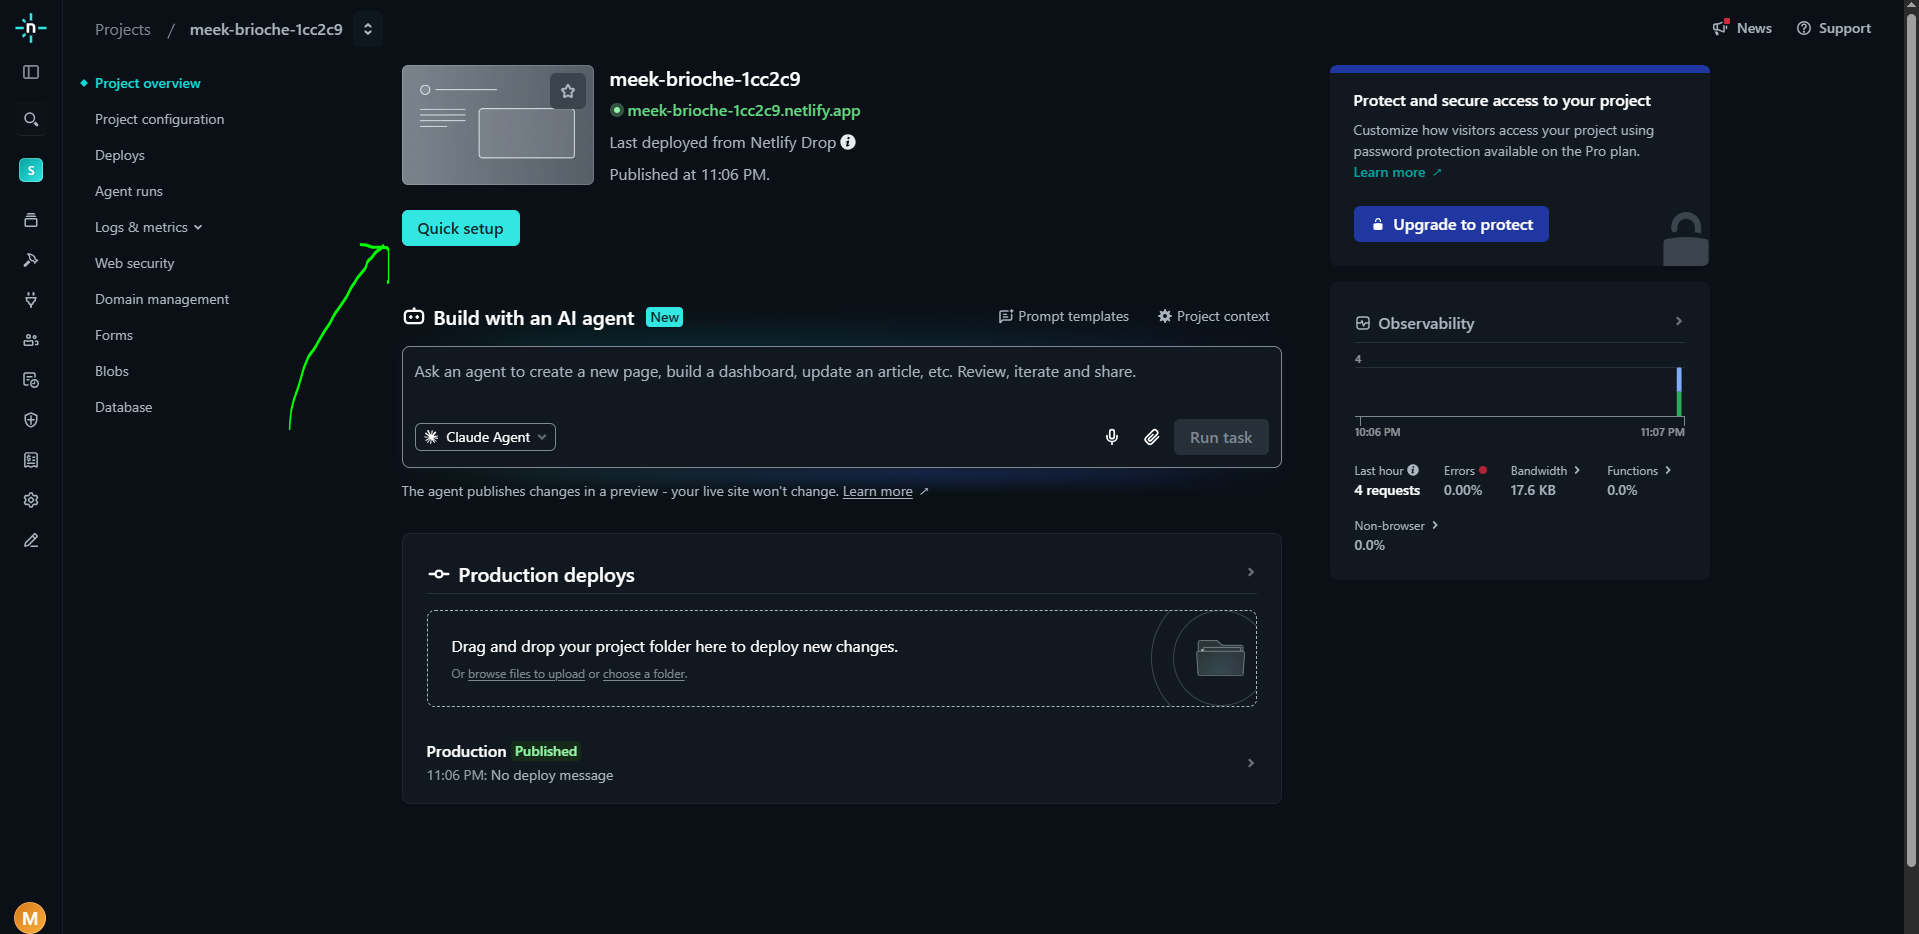Click the team S avatar icon
Image resolution: width=1919 pixels, height=934 pixels.
[31, 170]
